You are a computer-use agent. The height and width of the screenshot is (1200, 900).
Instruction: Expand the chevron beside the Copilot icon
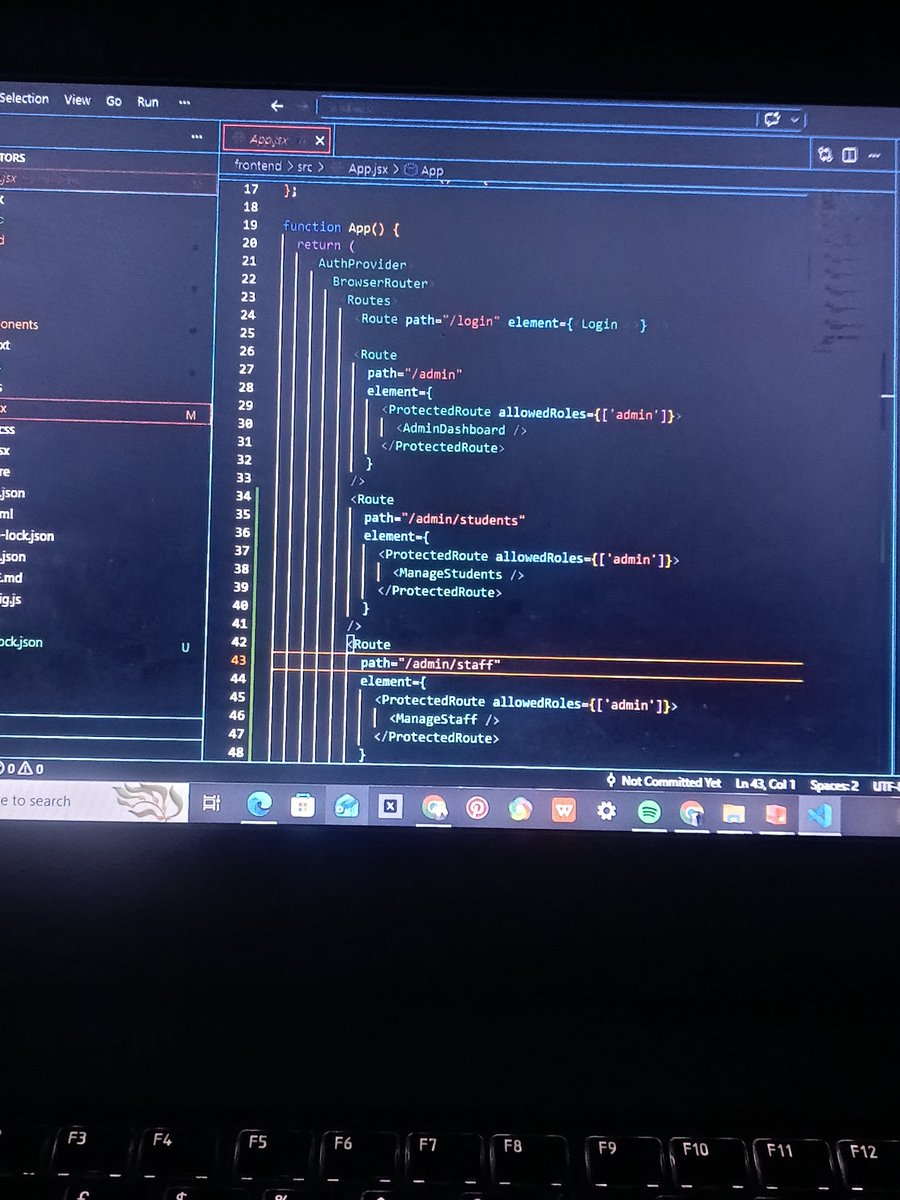click(794, 120)
